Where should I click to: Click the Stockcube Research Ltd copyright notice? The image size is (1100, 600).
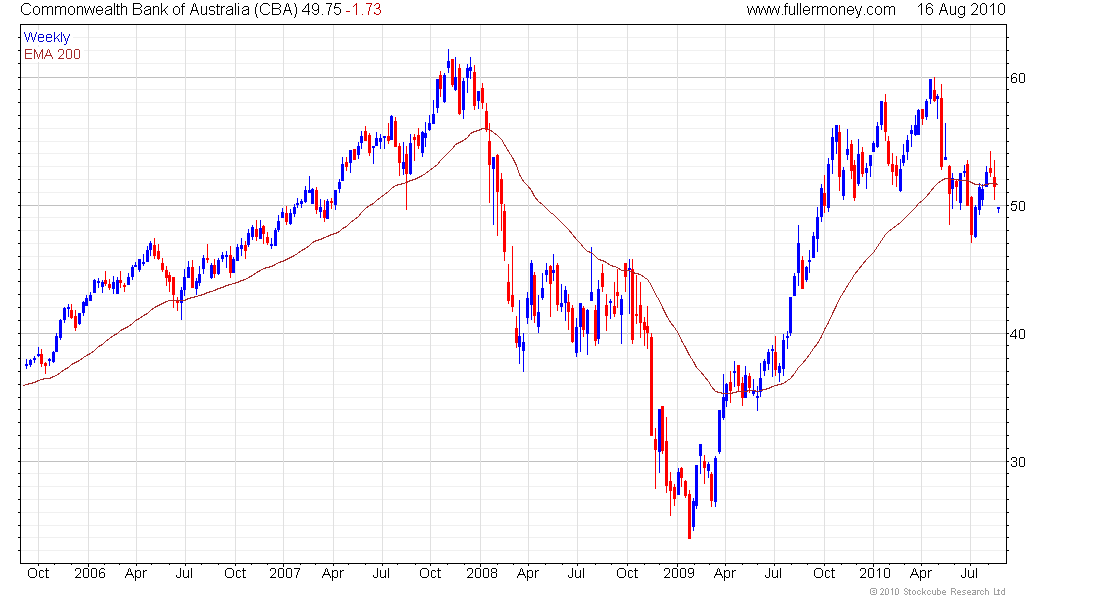click(x=937, y=592)
